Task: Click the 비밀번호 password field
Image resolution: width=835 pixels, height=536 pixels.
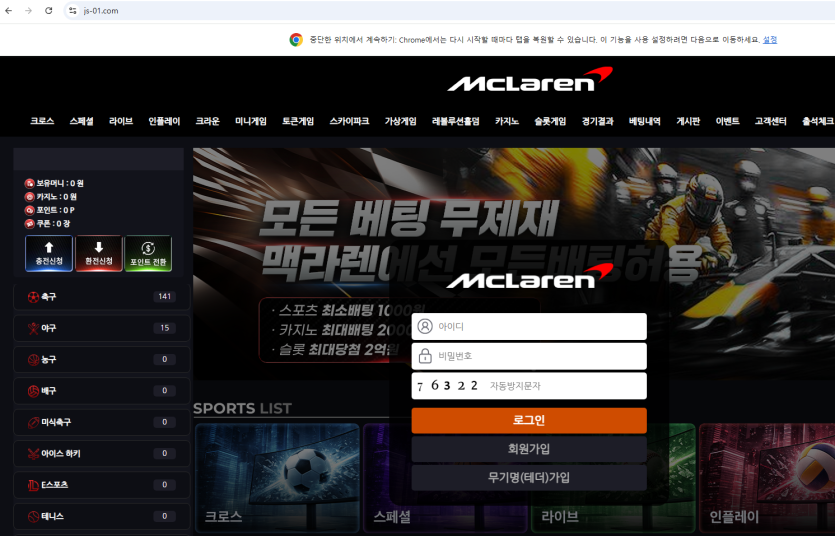Action: tap(529, 356)
